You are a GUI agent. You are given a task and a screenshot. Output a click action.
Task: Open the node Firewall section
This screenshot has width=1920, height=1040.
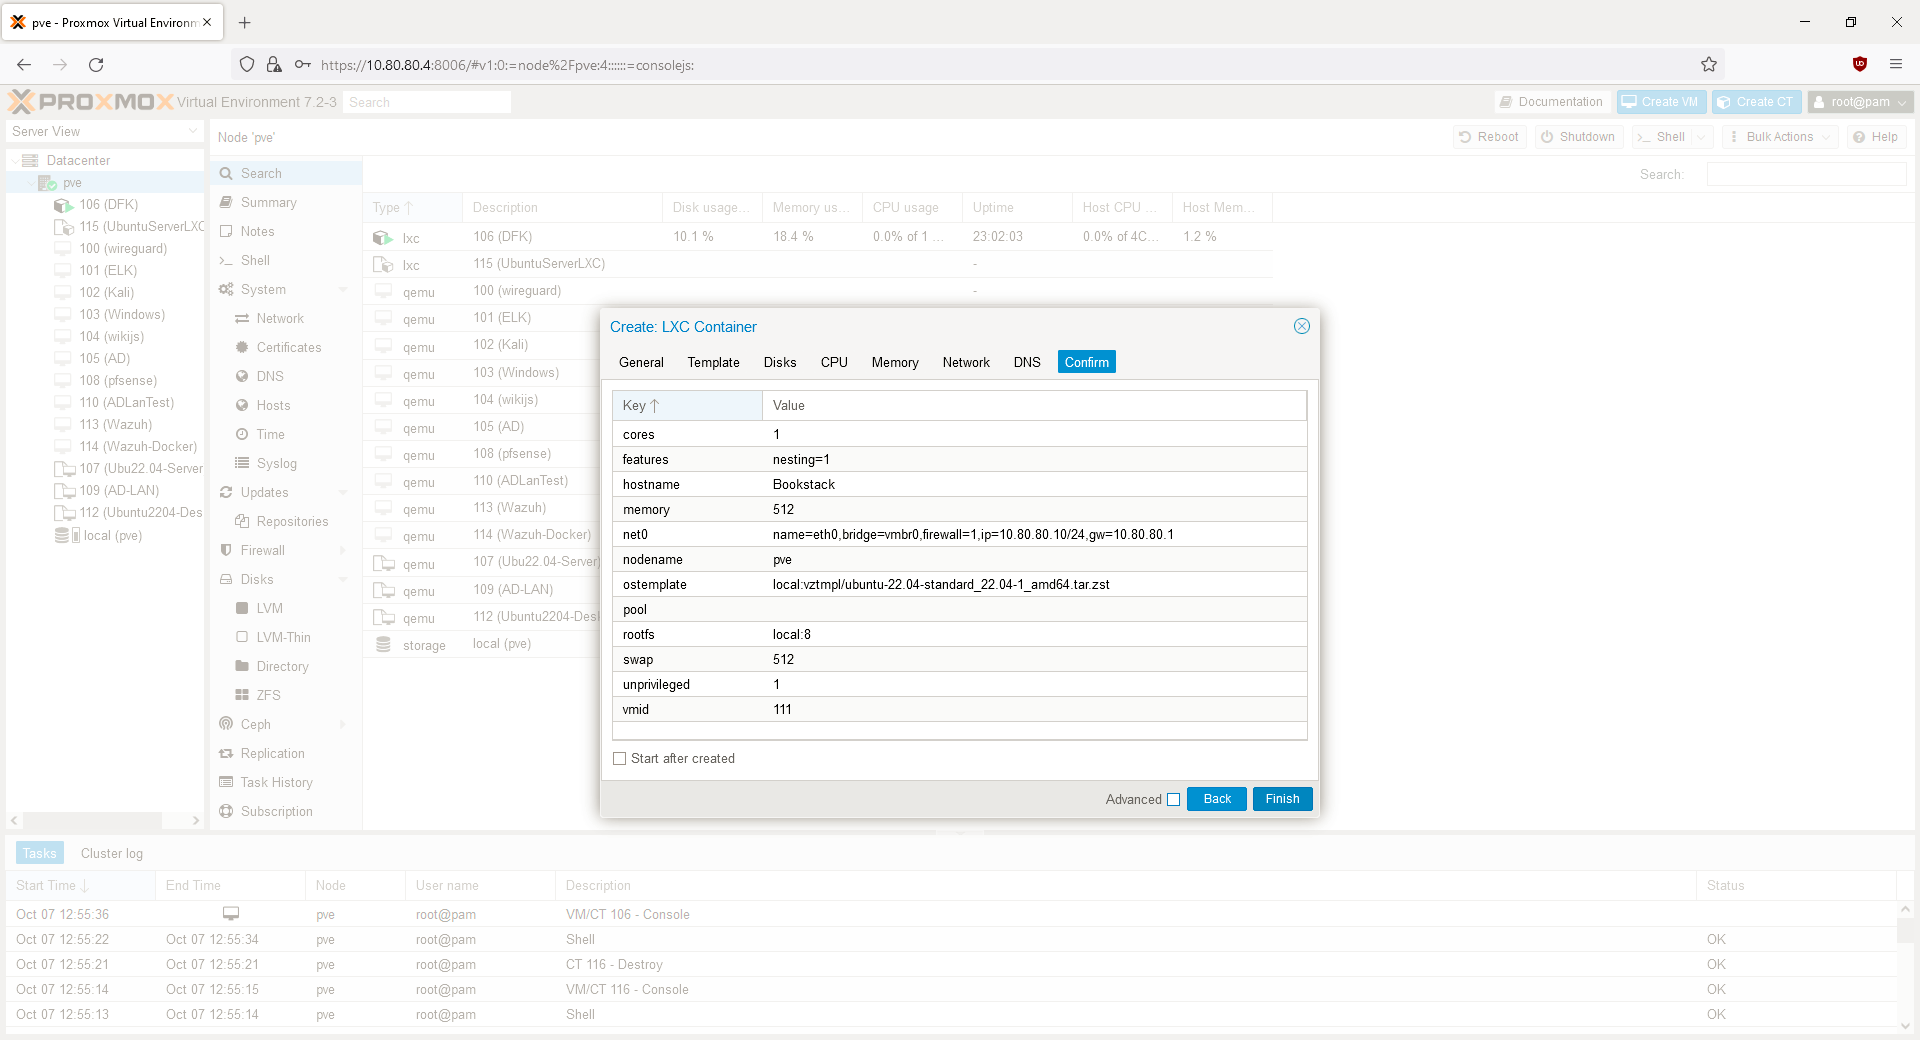point(263,550)
